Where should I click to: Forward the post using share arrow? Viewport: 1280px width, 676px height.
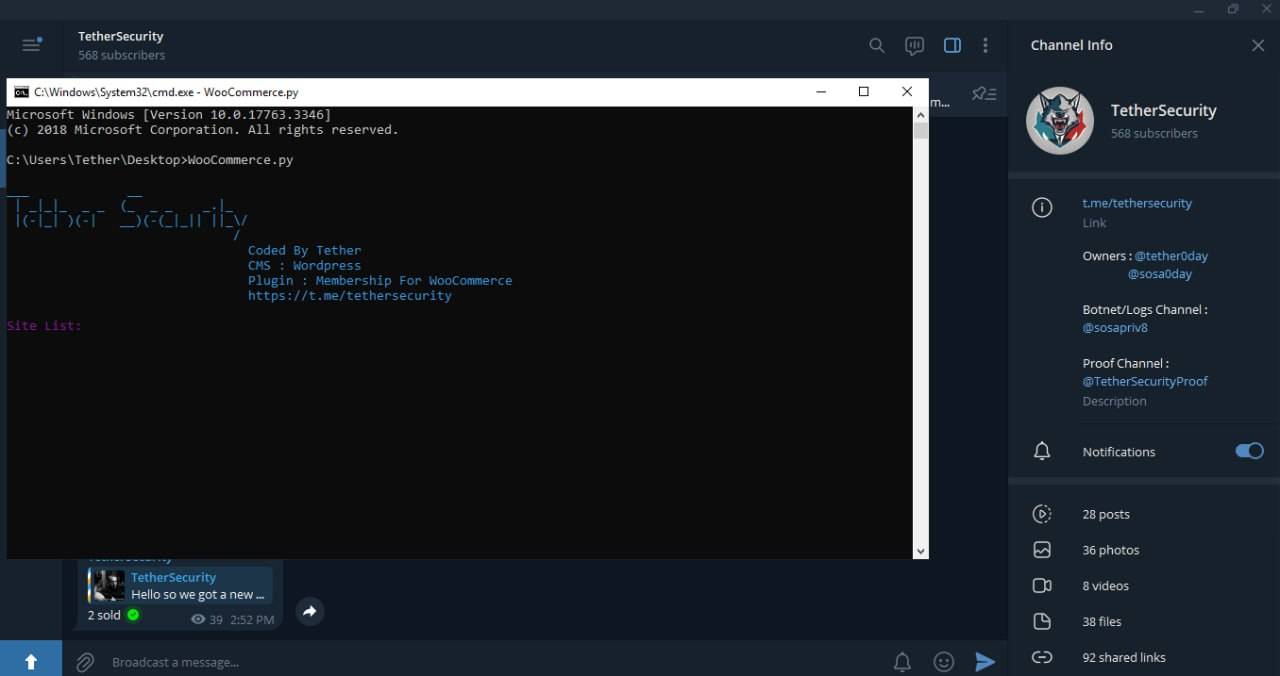point(310,611)
